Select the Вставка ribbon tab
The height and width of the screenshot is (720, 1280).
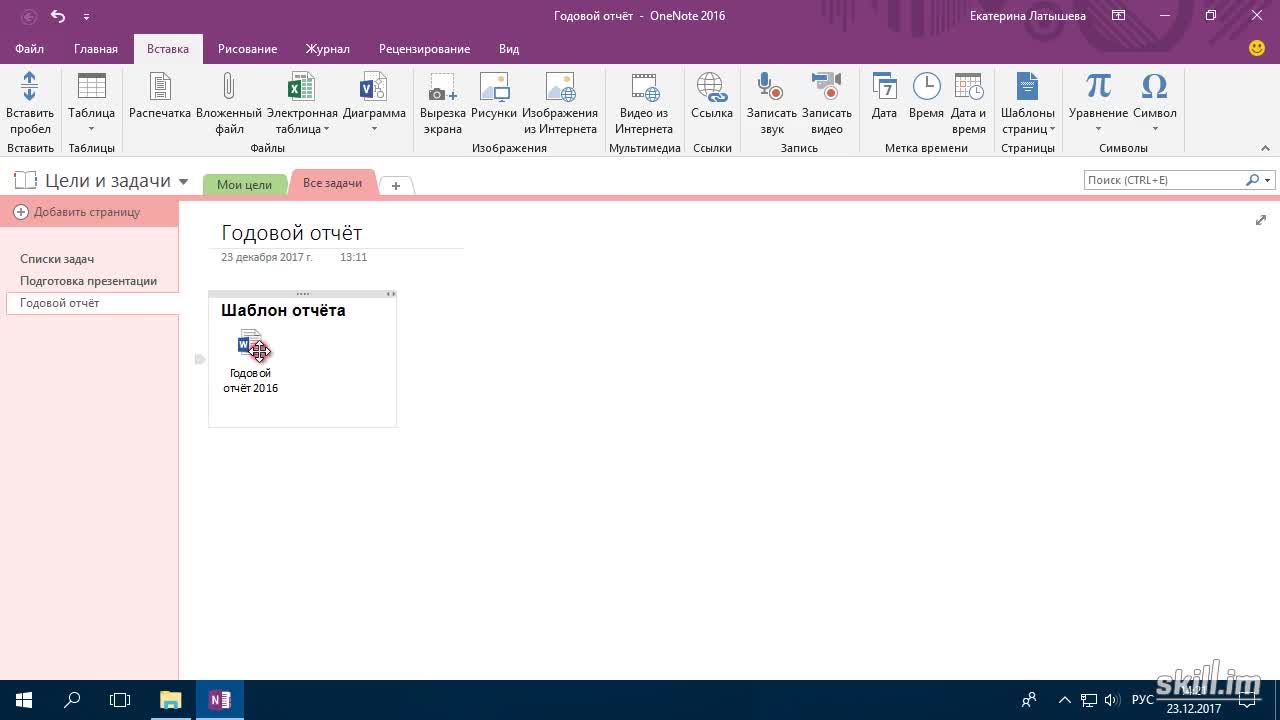[168, 49]
